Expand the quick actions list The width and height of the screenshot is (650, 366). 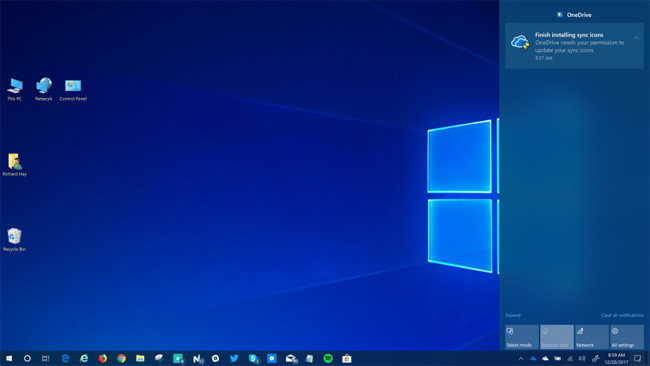[513, 315]
